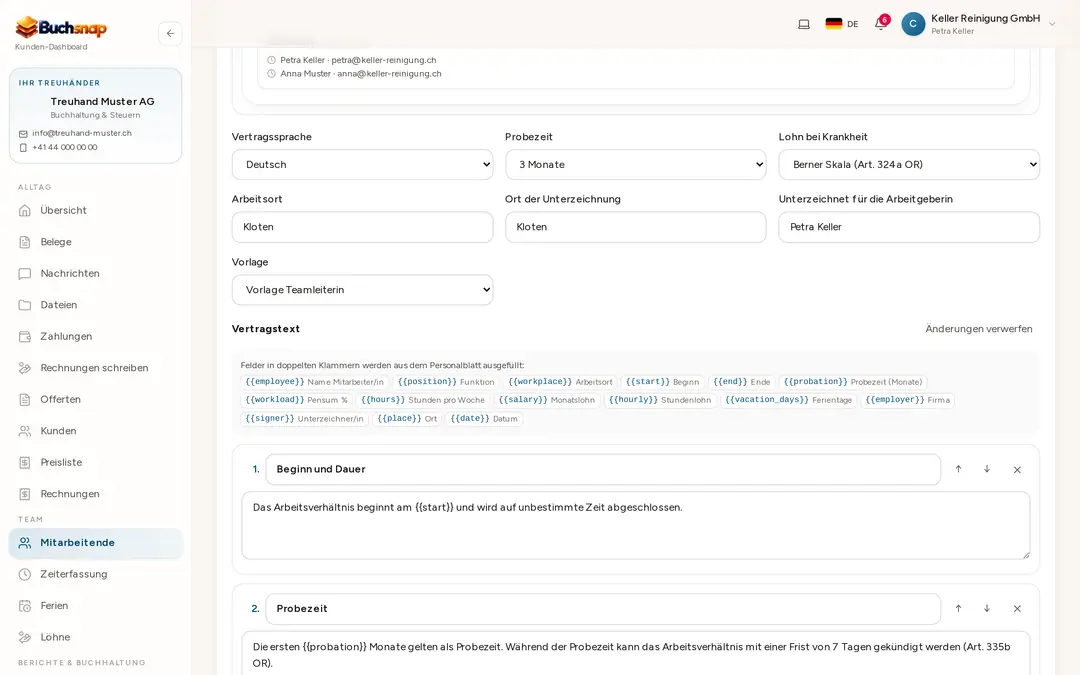The height and width of the screenshot is (675, 1080).
Task: Select Mitarbeitende in the sidebar
Action: [x=96, y=543]
